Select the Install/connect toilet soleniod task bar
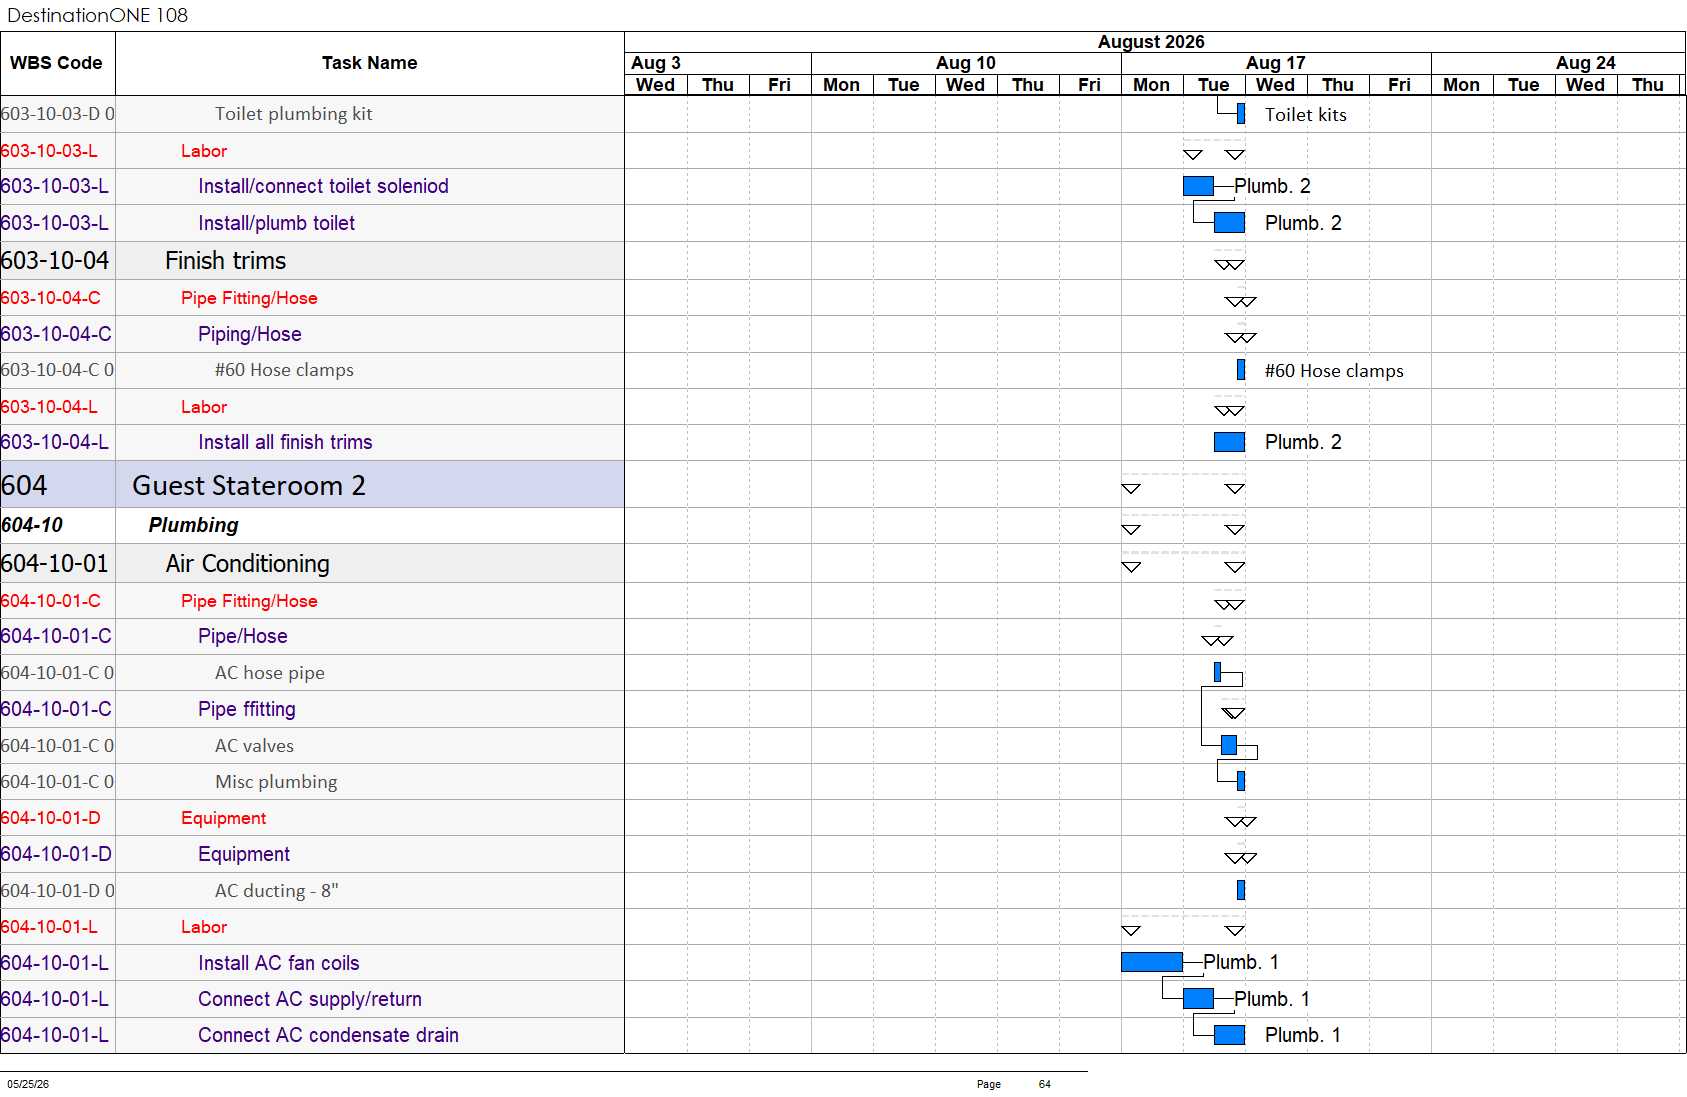1687x1097 pixels. point(1198,186)
